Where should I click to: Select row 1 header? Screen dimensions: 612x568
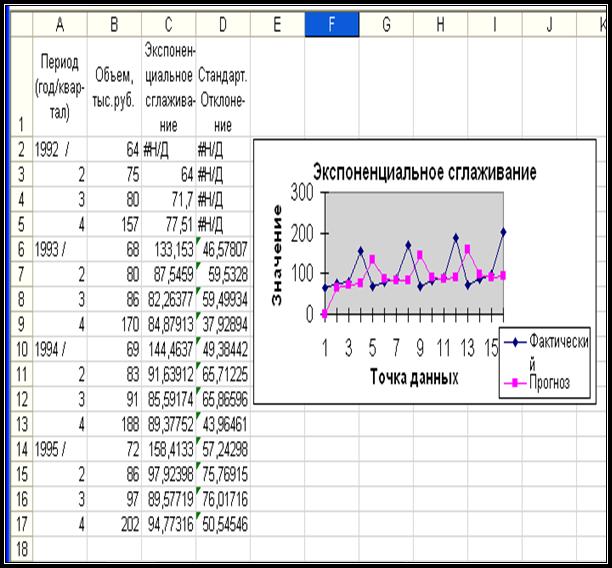tap(21, 87)
